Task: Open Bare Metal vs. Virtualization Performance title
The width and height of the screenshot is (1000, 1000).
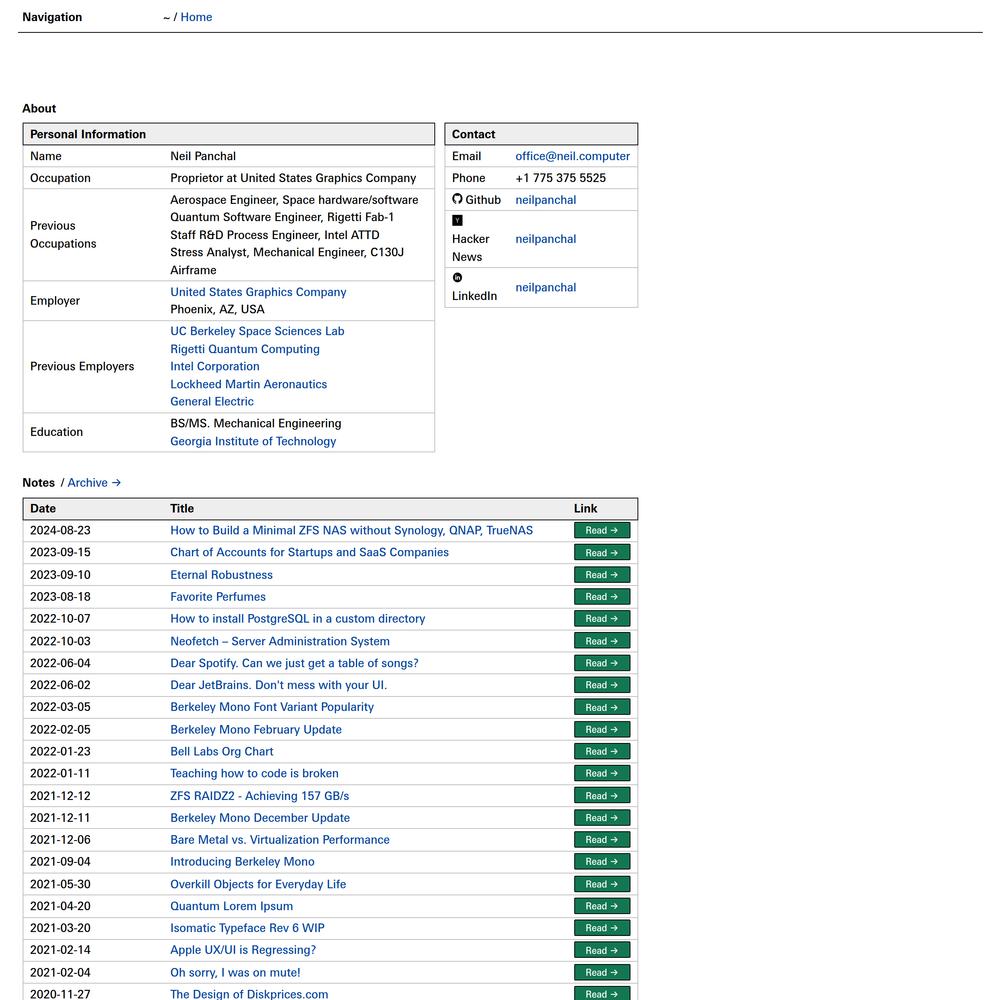Action: [280, 840]
